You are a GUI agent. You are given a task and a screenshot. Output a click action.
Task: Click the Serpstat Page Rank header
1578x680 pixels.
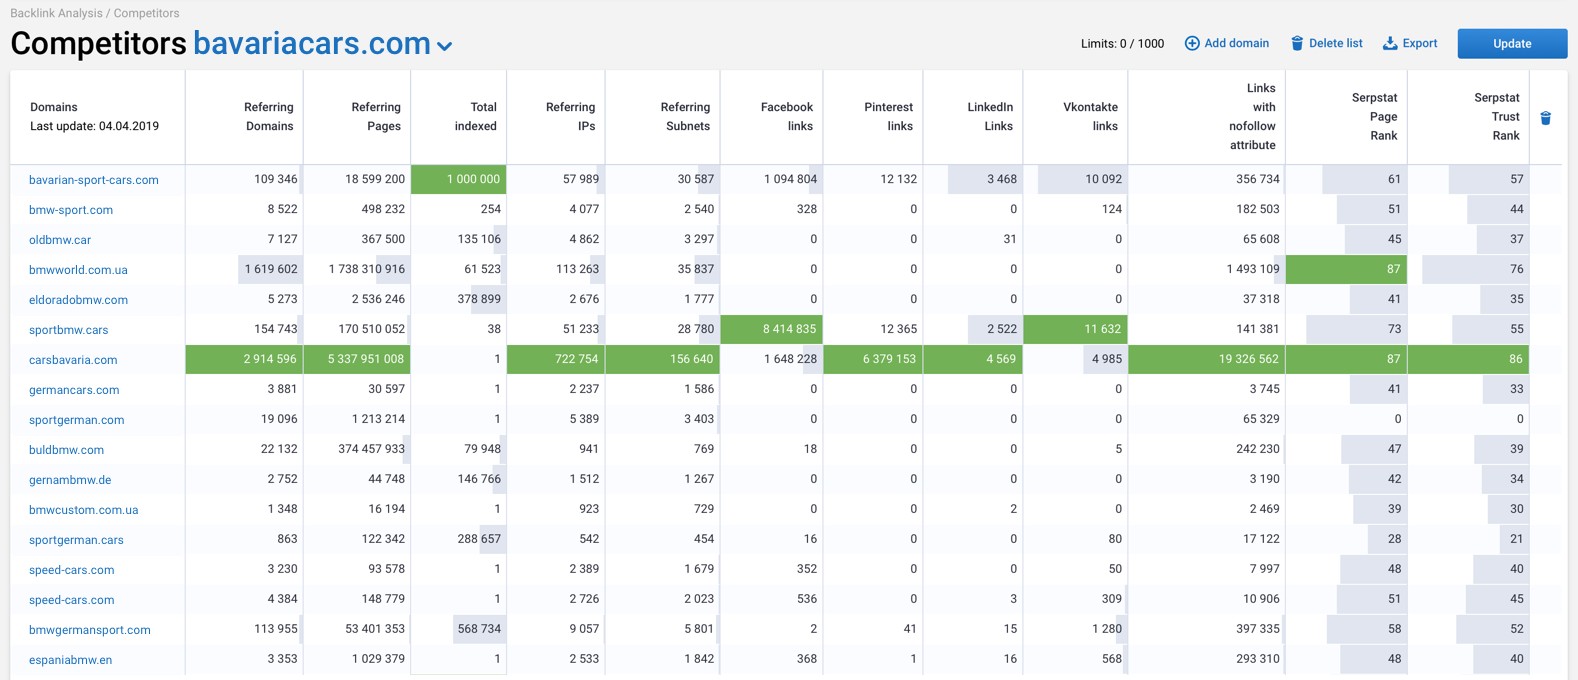pos(1375,116)
